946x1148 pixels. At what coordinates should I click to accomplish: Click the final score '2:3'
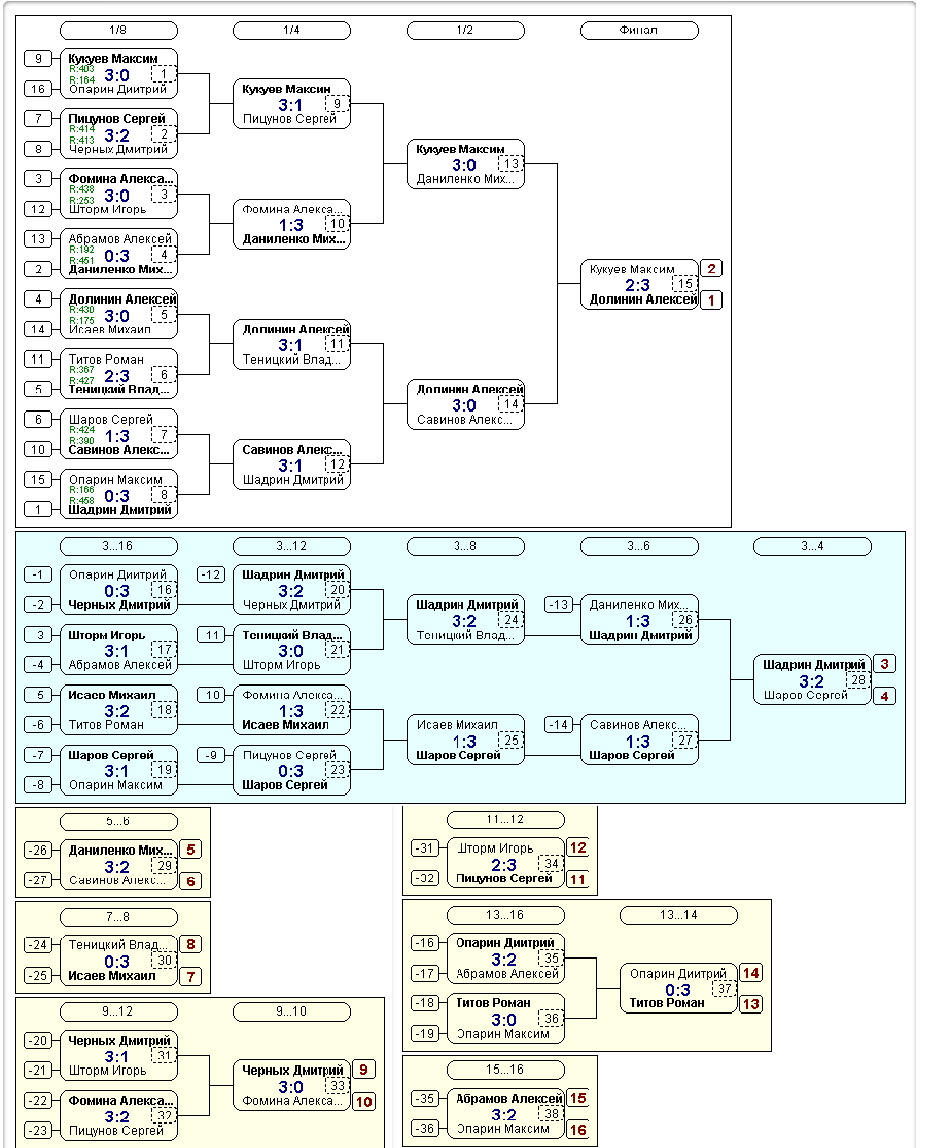tap(637, 285)
